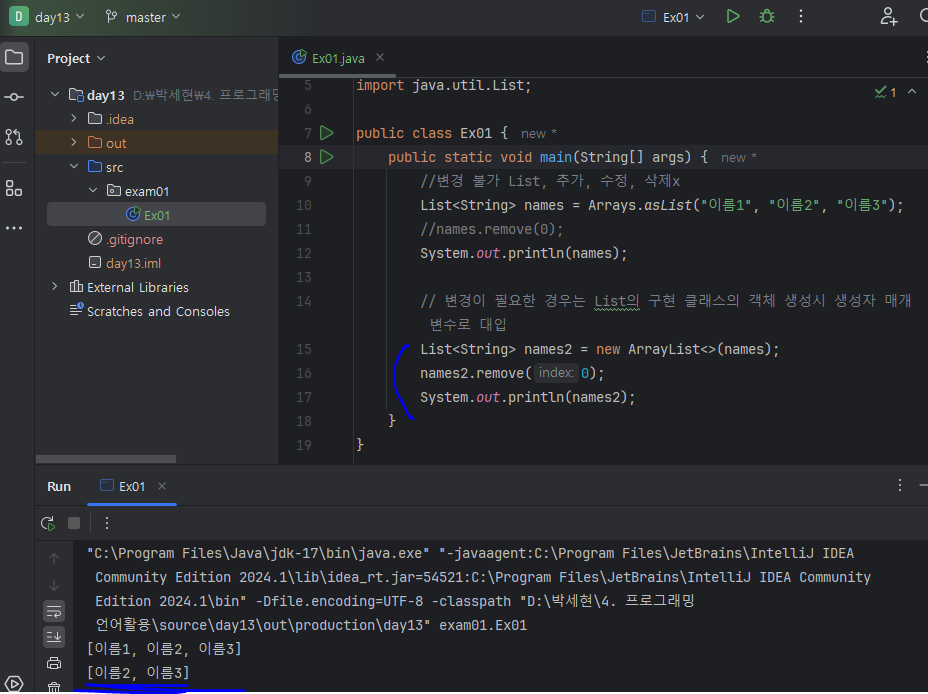The height and width of the screenshot is (694, 928).
Task: Open the Pull Requests tool window
Action: [x=14, y=137]
